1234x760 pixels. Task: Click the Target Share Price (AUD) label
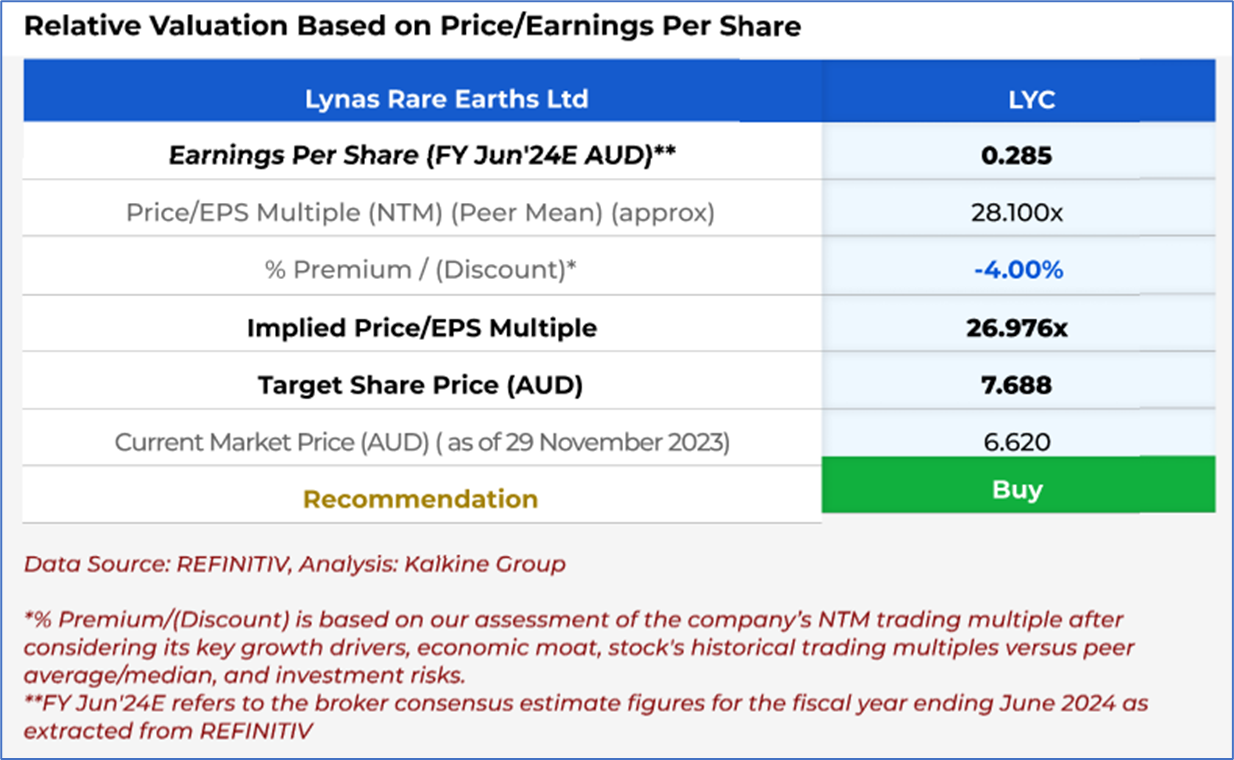point(420,385)
